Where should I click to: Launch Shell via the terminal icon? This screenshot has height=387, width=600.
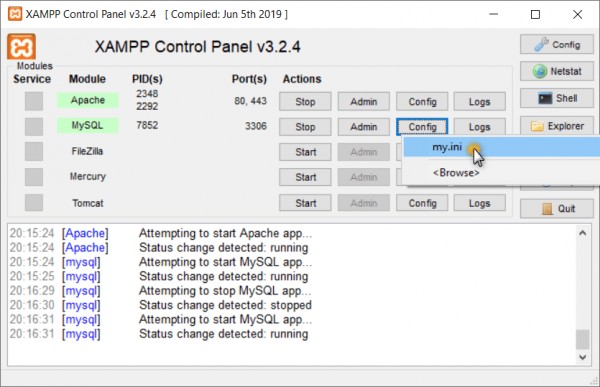tap(545, 98)
